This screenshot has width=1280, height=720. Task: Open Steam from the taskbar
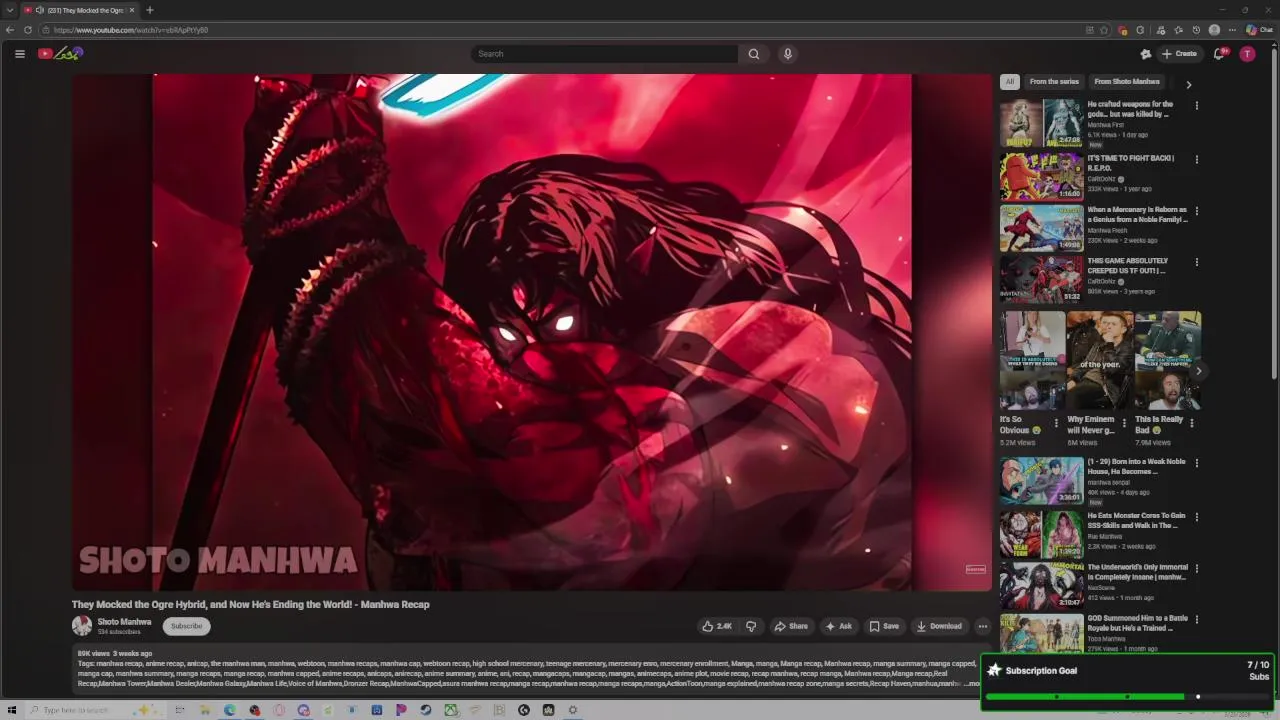click(425, 710)
